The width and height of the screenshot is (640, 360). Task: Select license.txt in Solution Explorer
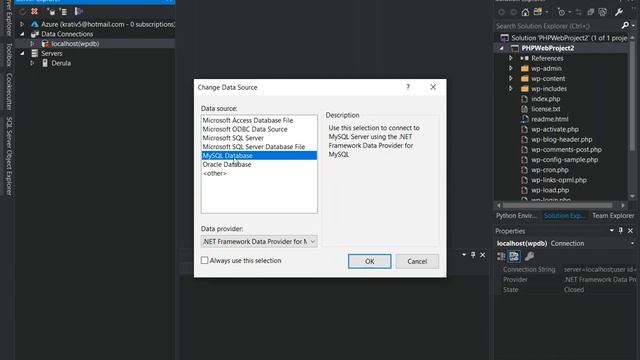tap(545, 109)
